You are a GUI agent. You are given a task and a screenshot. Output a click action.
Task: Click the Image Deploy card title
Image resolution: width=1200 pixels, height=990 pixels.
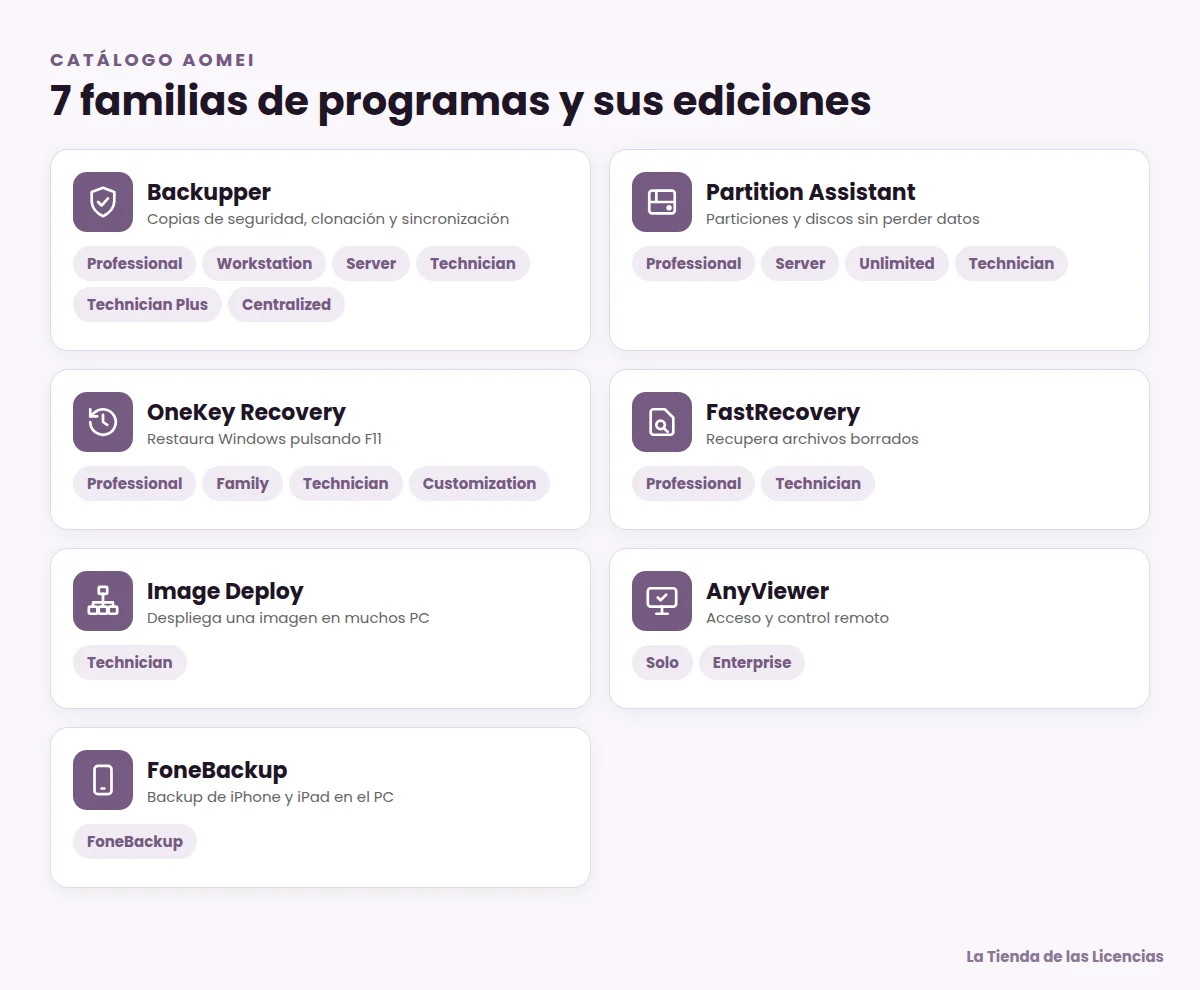(x=225, y=591)
